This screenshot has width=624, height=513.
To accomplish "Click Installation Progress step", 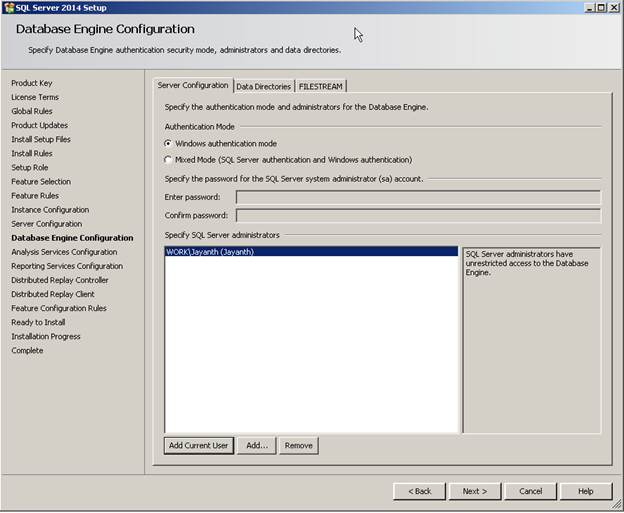I will coord(46,336).
